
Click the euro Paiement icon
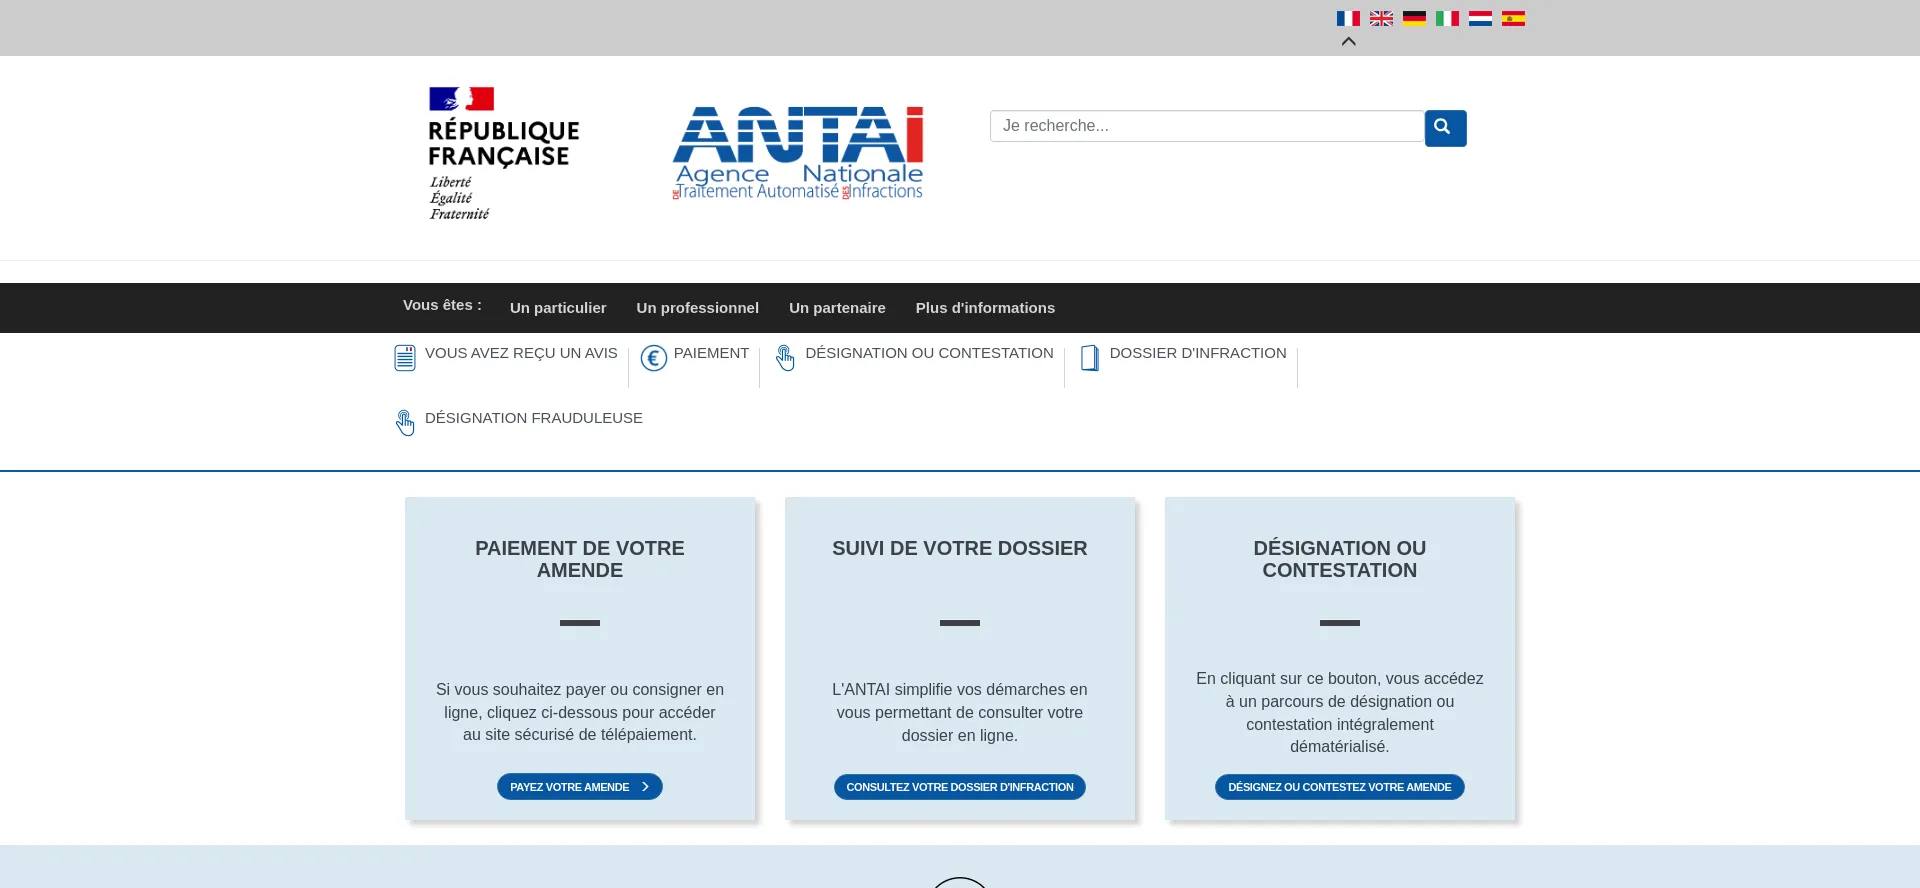coord(654,358)
